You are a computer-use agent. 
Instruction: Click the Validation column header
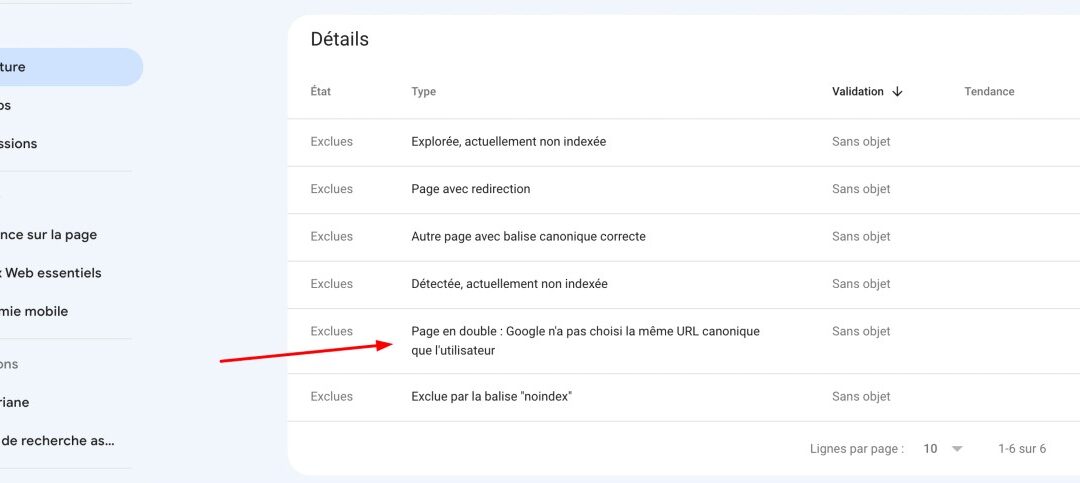click(x=858, y=91)
